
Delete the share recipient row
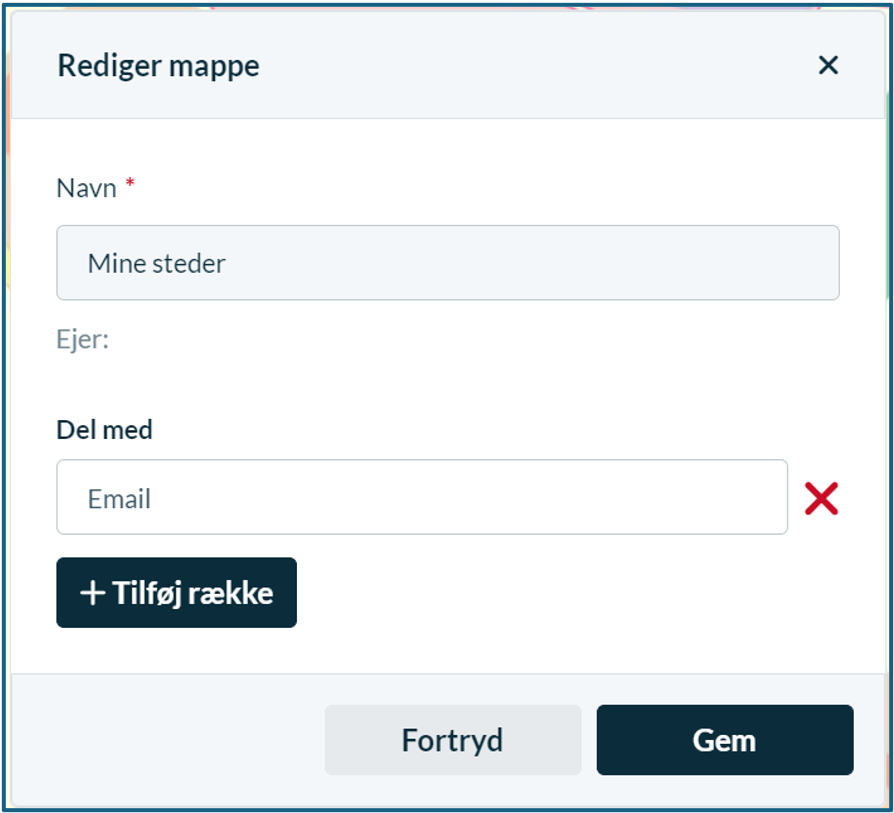point(821,498)
